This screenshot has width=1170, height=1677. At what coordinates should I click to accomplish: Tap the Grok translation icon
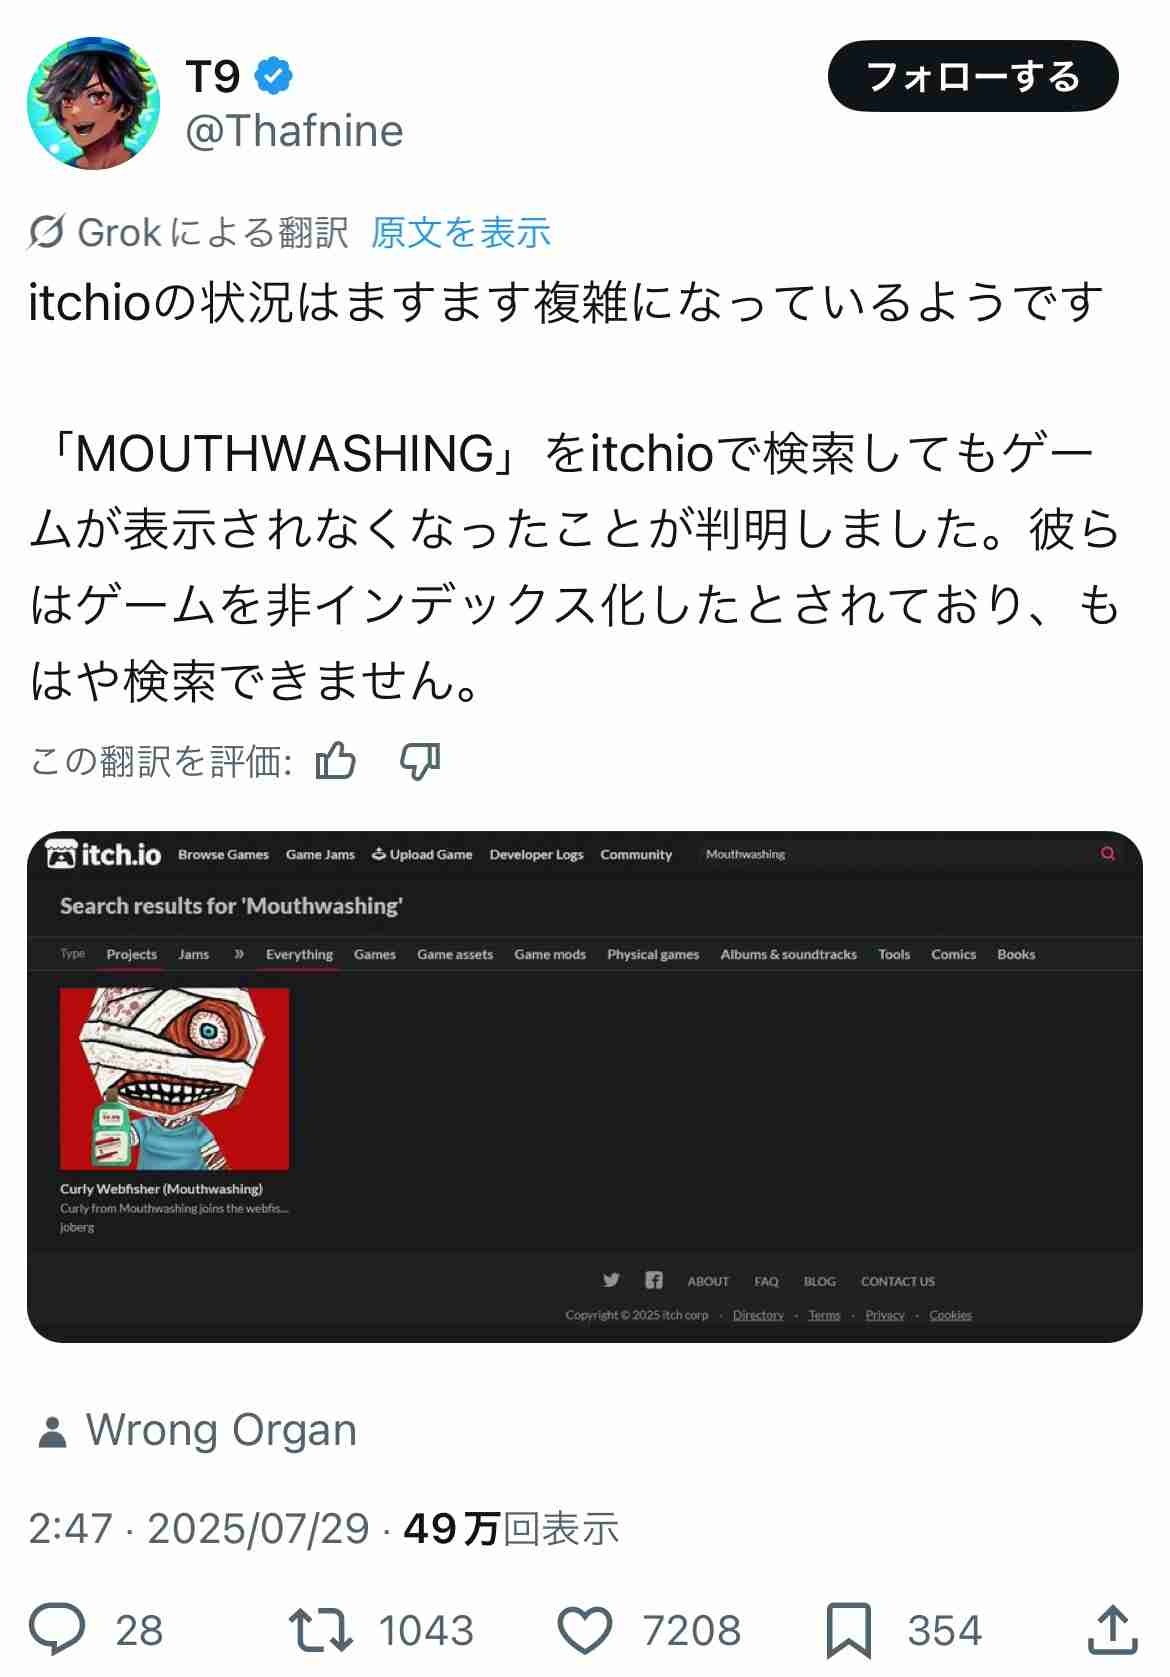(47, 232)
